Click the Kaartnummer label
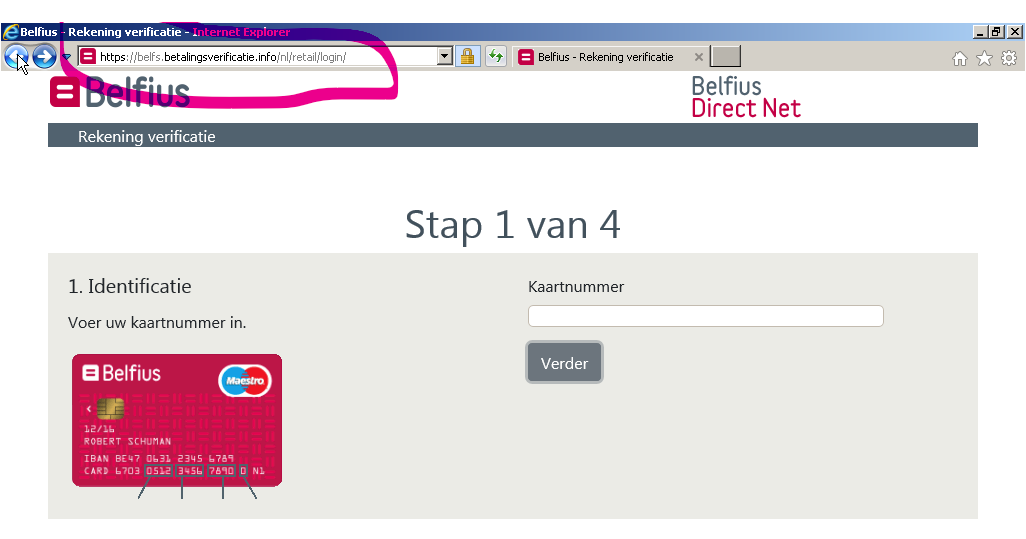 (x=576, y=287)
